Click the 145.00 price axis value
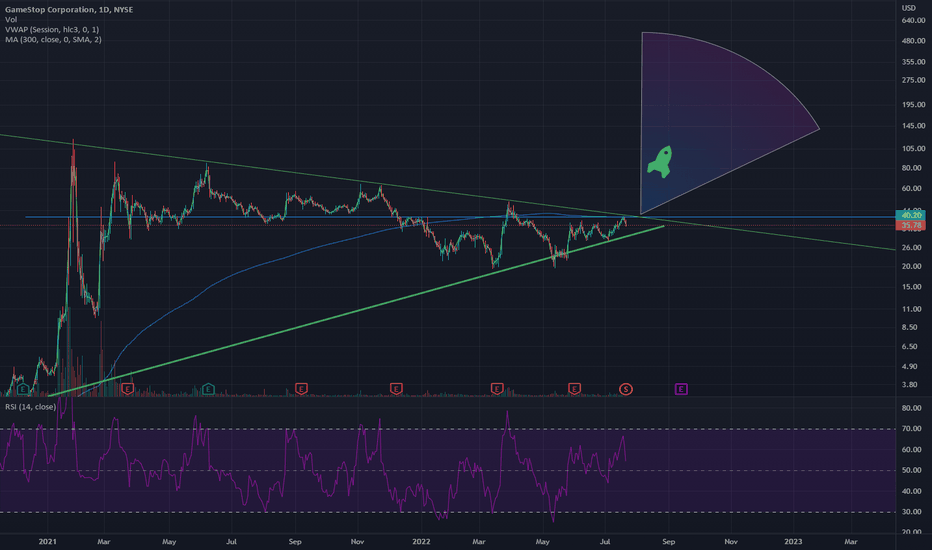 [914, 126]
